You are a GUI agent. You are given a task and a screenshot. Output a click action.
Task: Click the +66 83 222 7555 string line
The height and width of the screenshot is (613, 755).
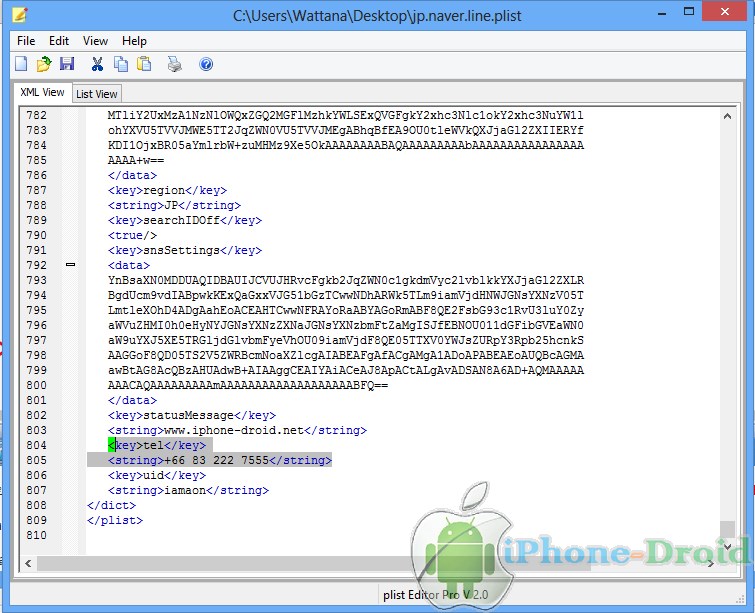[x=220, y=460]
